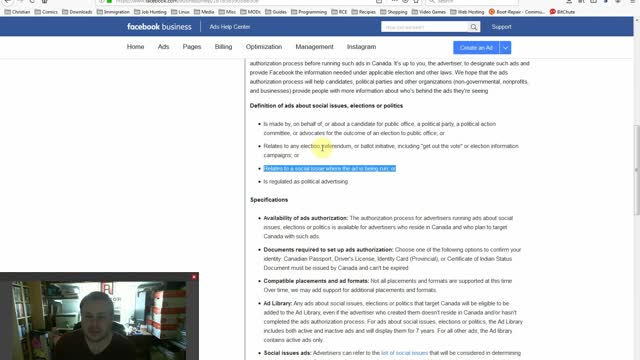
Task: Open the Recipies bookmarks folder
Action: 364,12
